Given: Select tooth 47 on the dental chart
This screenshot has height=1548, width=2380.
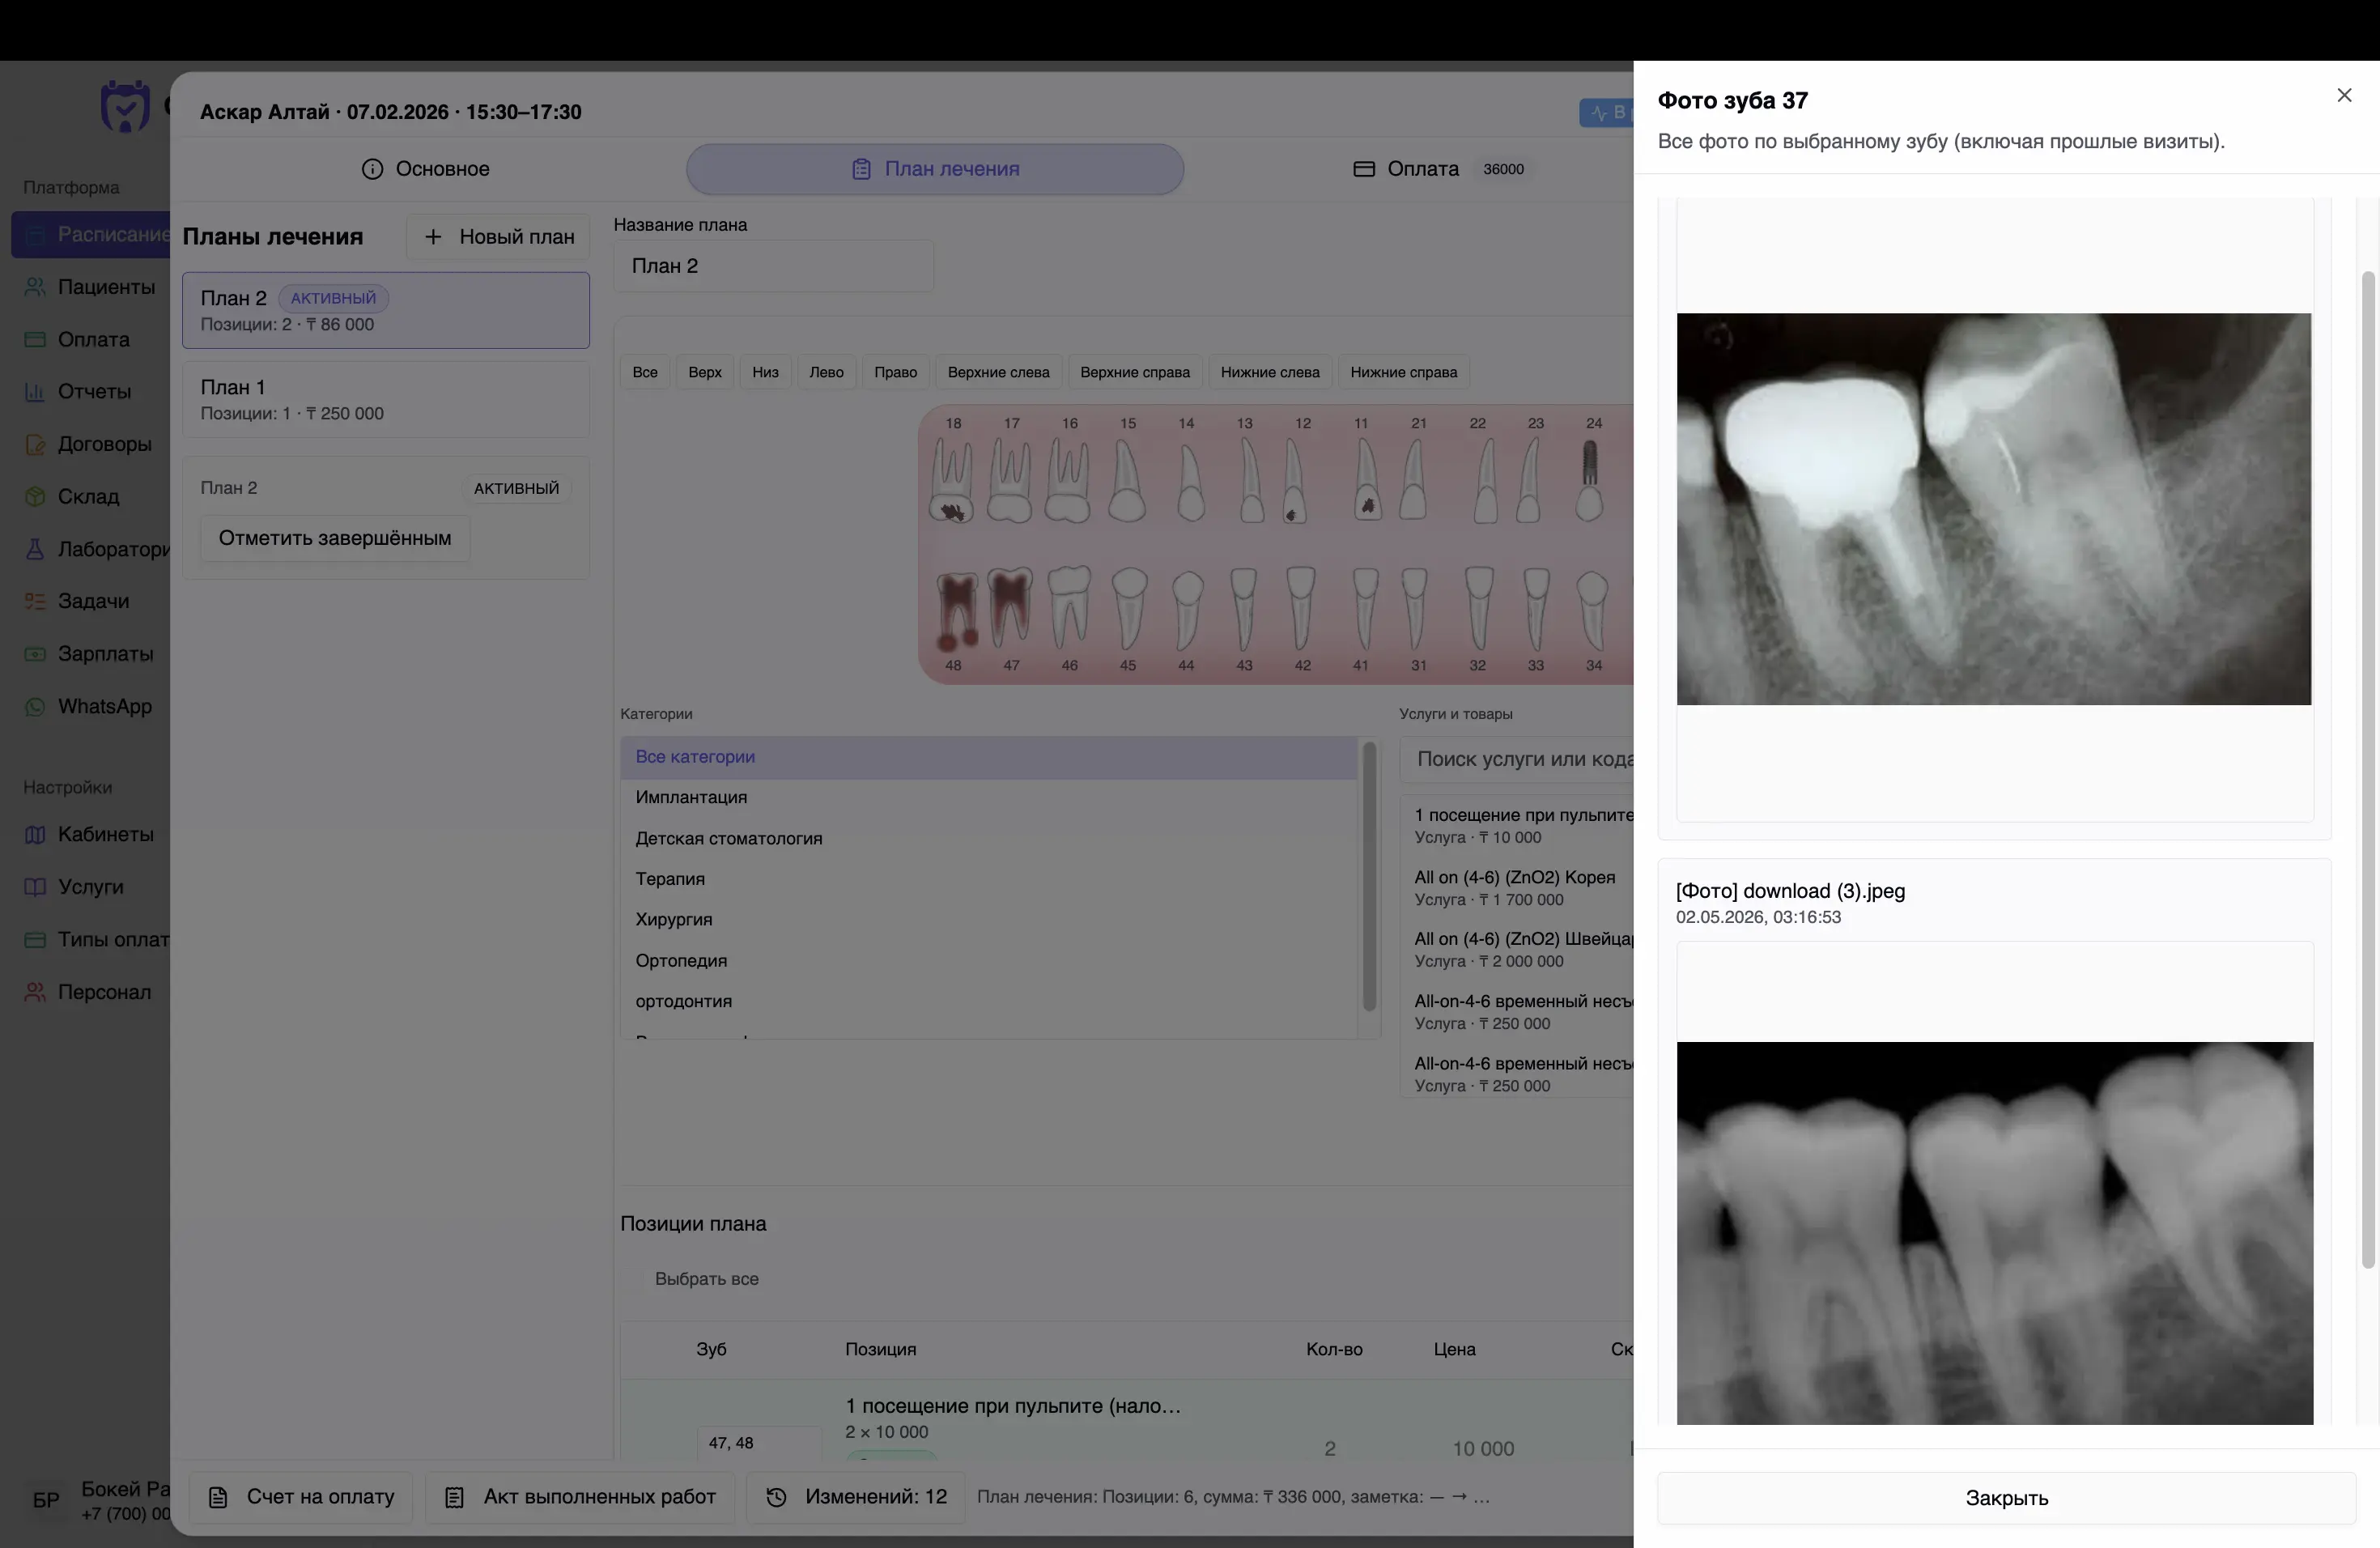Looking at the screenshot, I should pos(1010,608).
